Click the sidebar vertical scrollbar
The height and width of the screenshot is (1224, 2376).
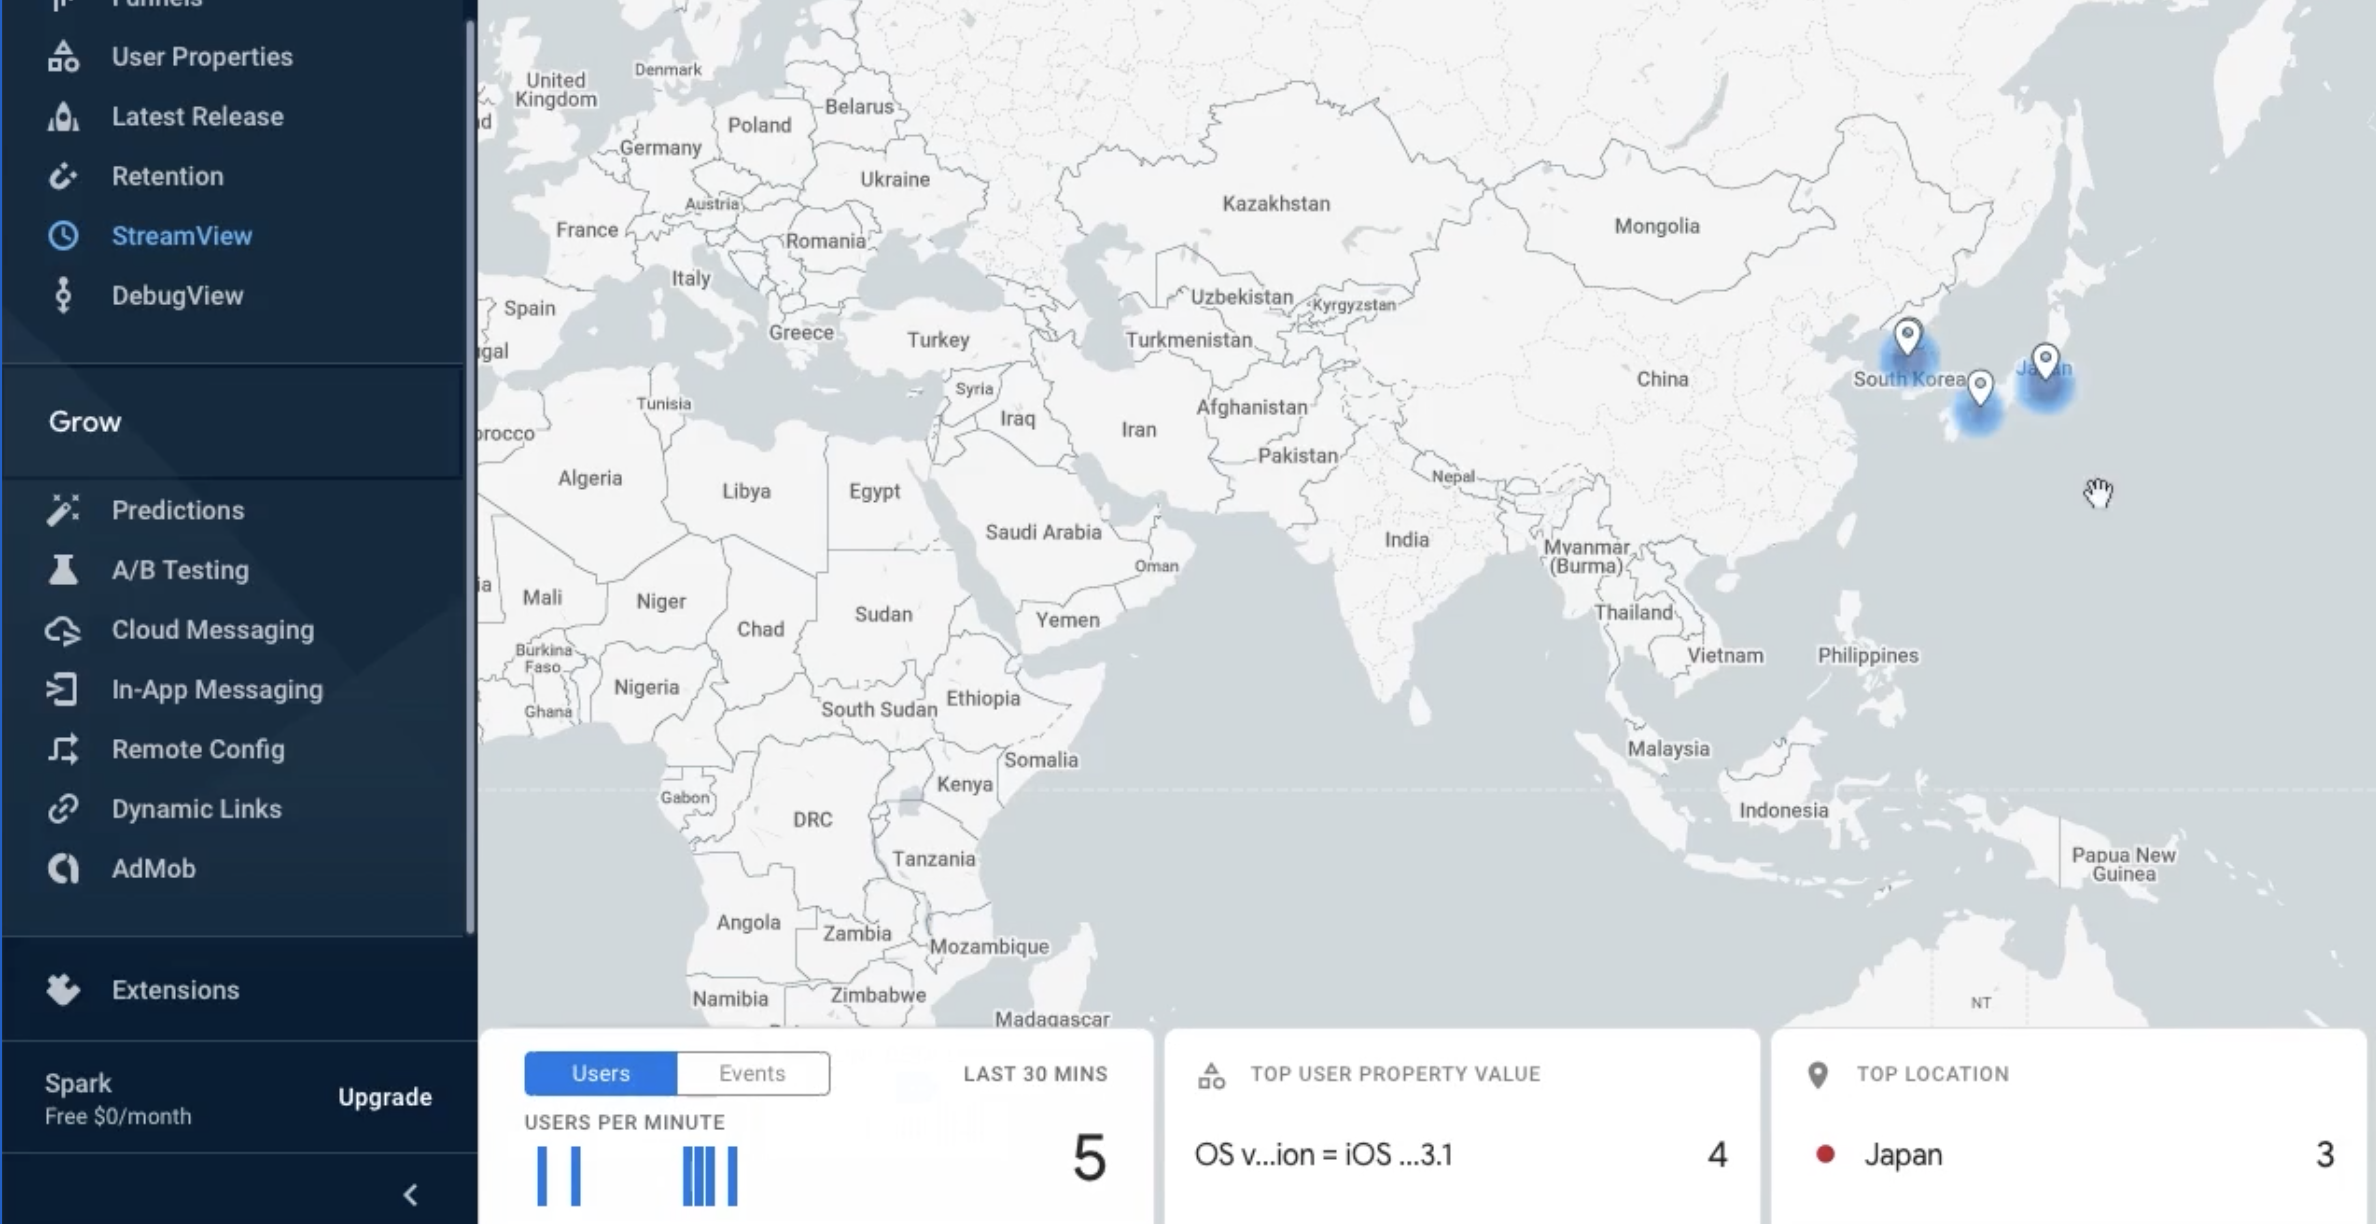(470, 478)
